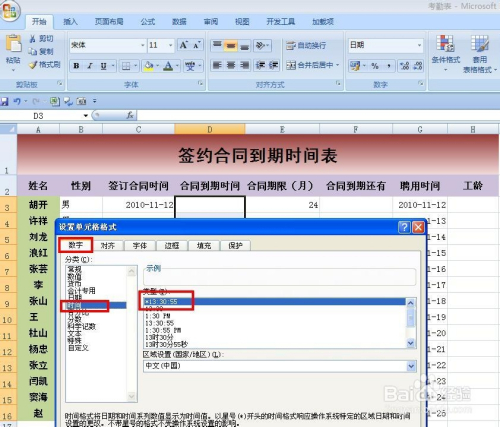Toggle Middle Align for cell
Viewport: 500px width, 427px height.
tap(231, 45)
